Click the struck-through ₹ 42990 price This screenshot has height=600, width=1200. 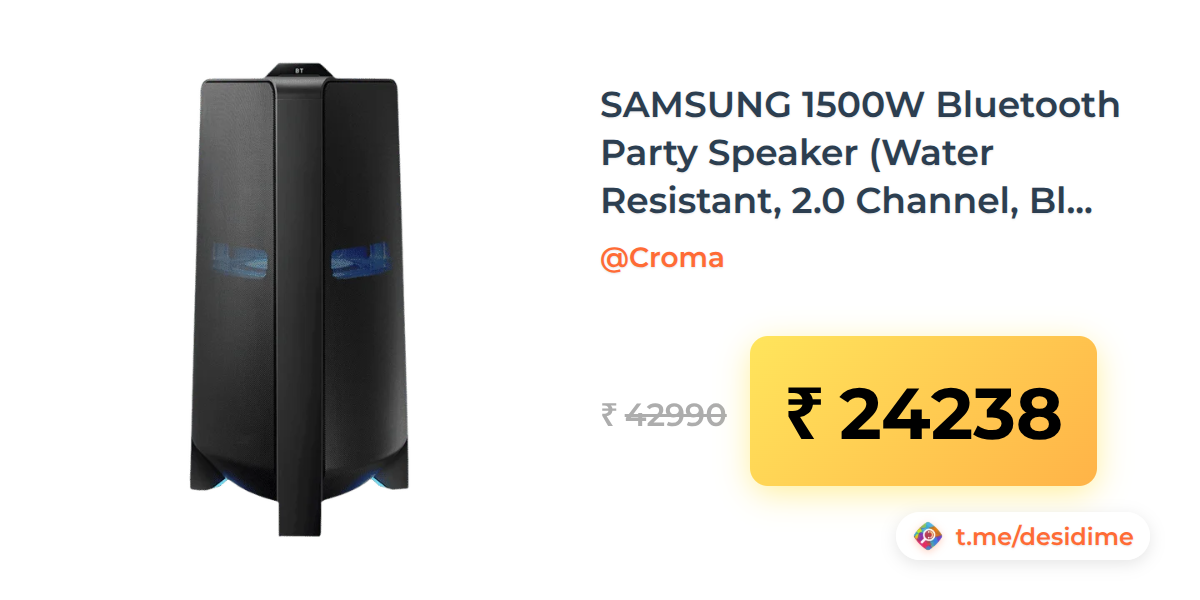(x=663, y=413)
